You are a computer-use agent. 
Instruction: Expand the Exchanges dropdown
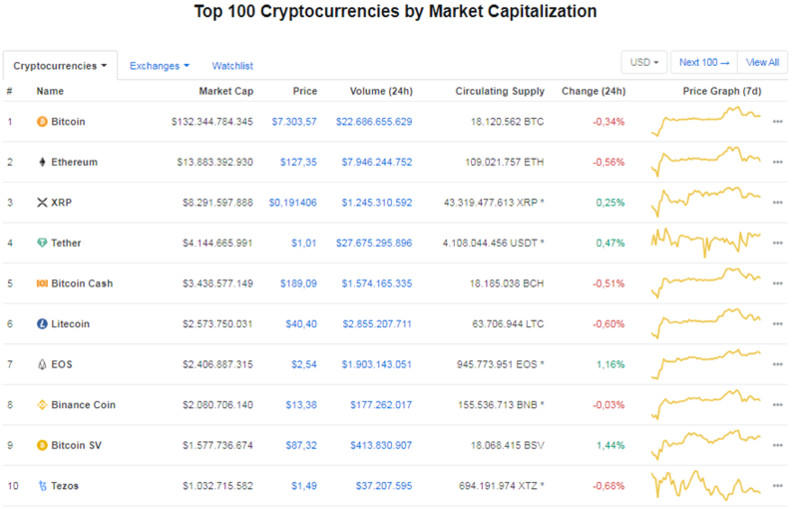pyautogui.click(x=159, y=66)
